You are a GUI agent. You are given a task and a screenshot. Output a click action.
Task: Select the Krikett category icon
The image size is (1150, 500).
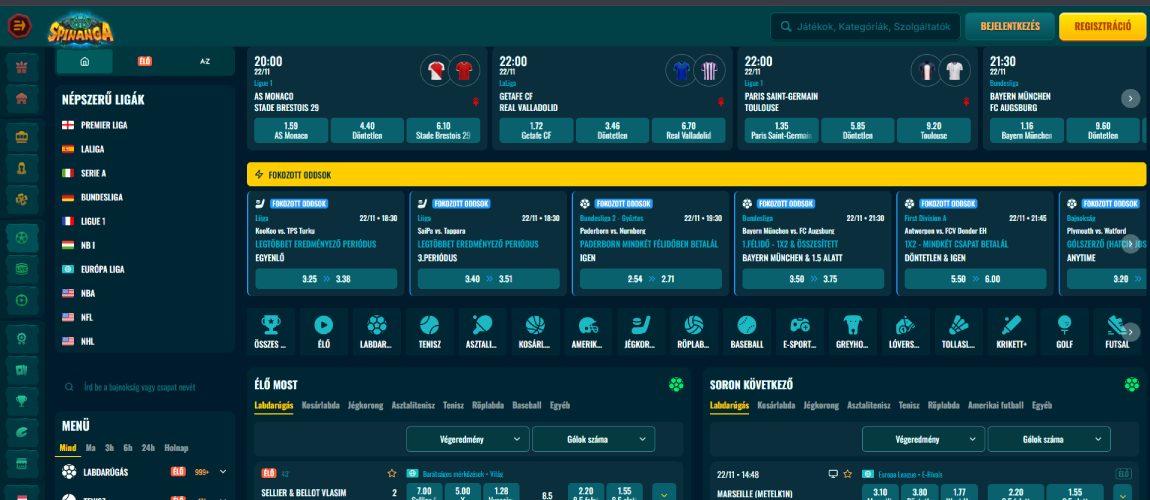click(1011, 331)
